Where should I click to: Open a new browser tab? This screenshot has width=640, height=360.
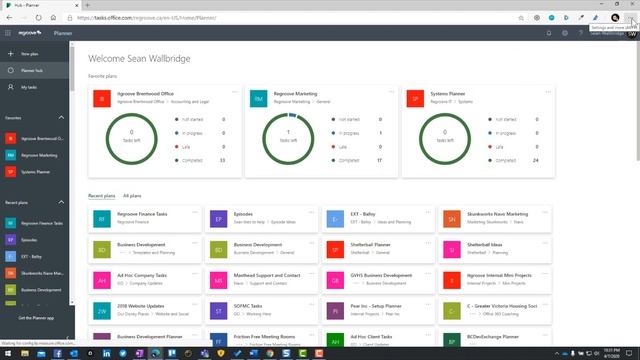tap(87, 5)
